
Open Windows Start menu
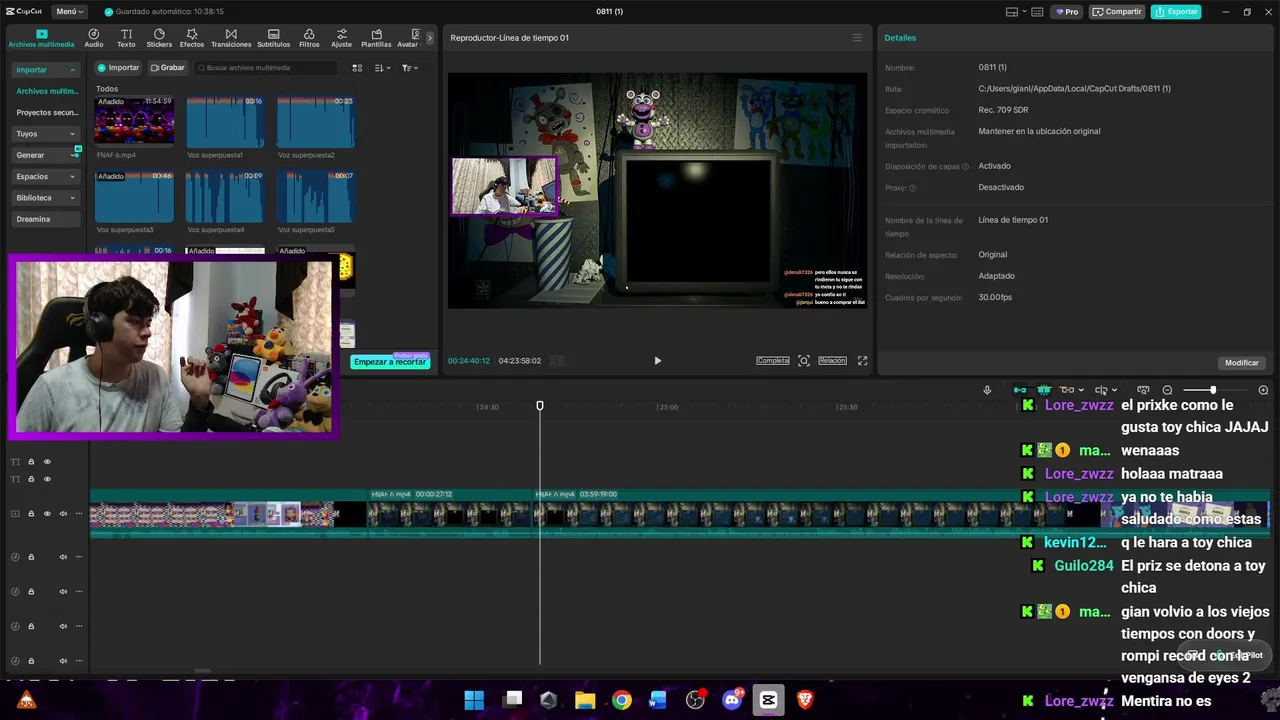pos(474,700)
